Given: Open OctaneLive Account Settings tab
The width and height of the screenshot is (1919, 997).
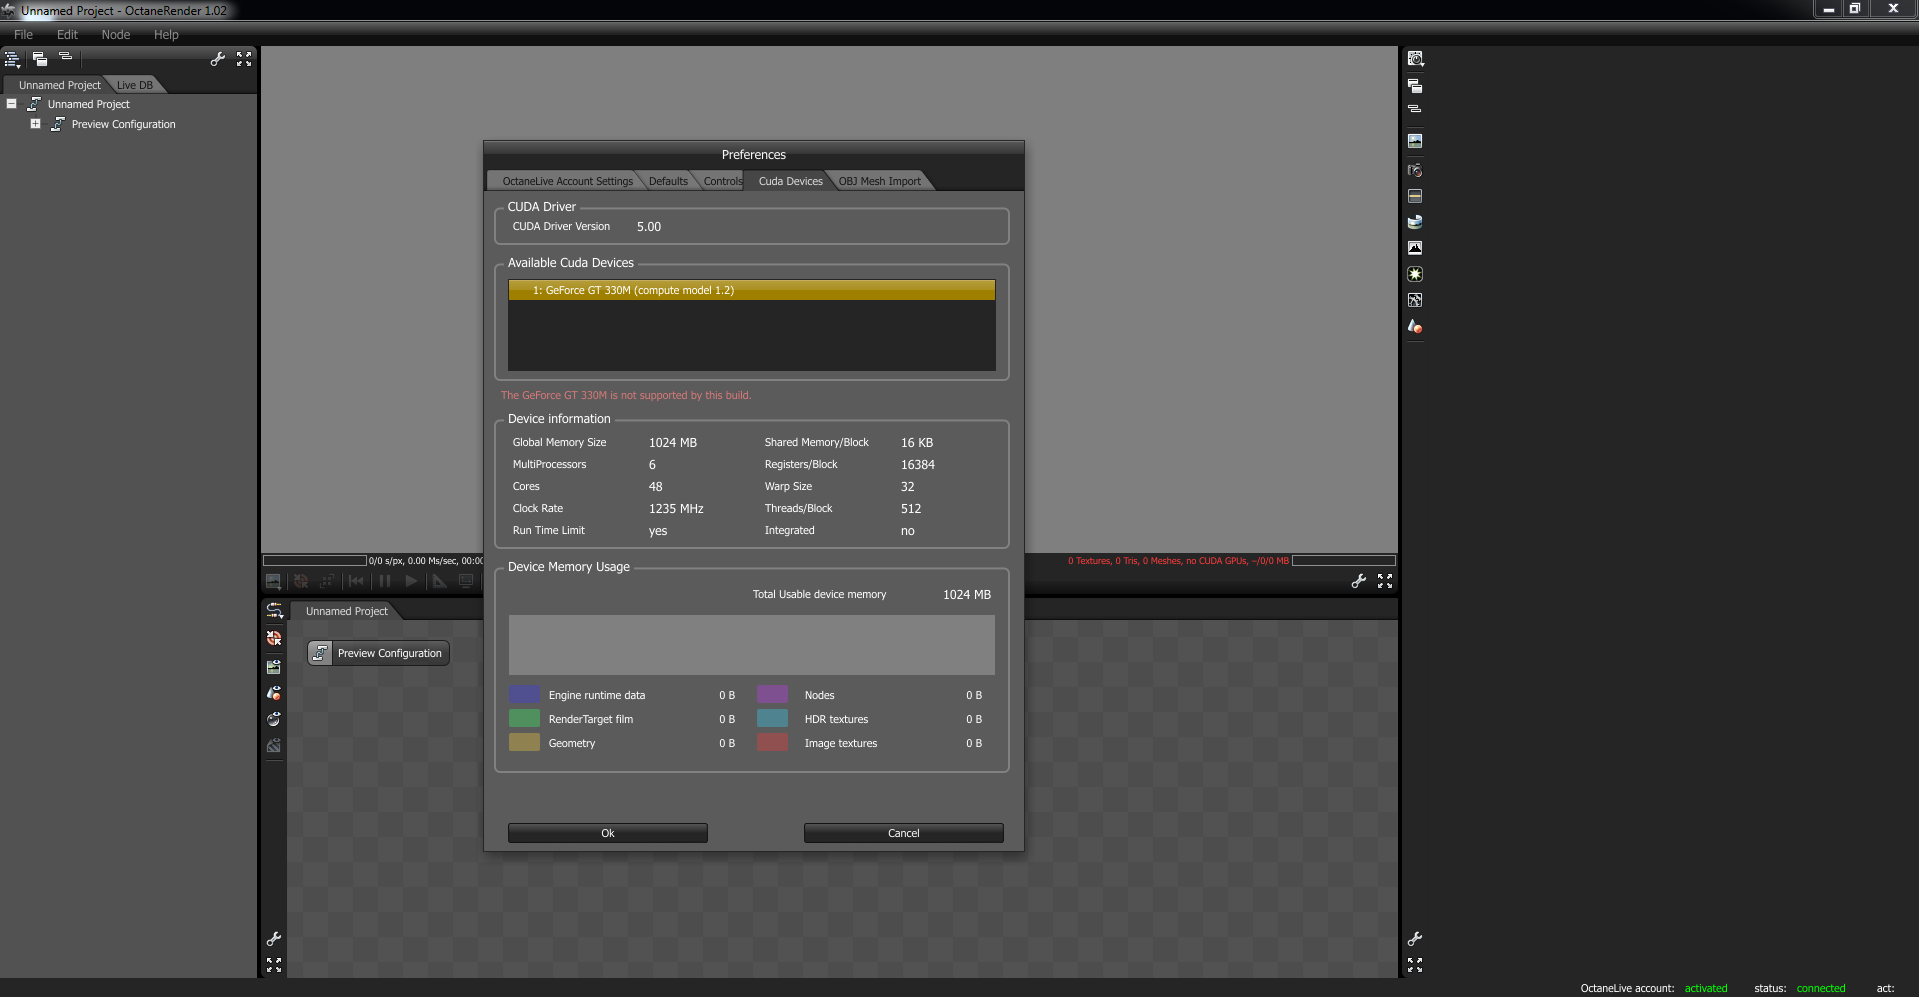Looking at the screenshot, I should click(x=567, y=181).
